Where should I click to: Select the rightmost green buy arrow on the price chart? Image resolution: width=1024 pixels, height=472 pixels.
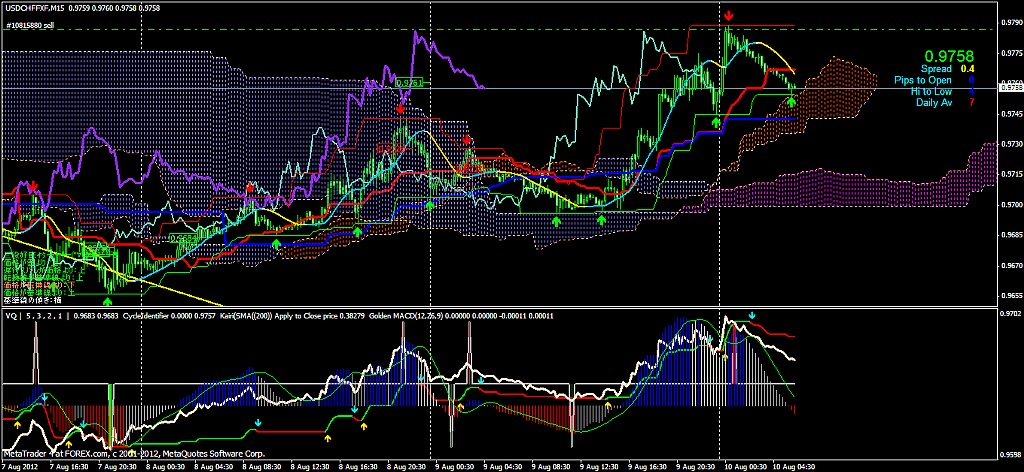(x=791, y=102)
